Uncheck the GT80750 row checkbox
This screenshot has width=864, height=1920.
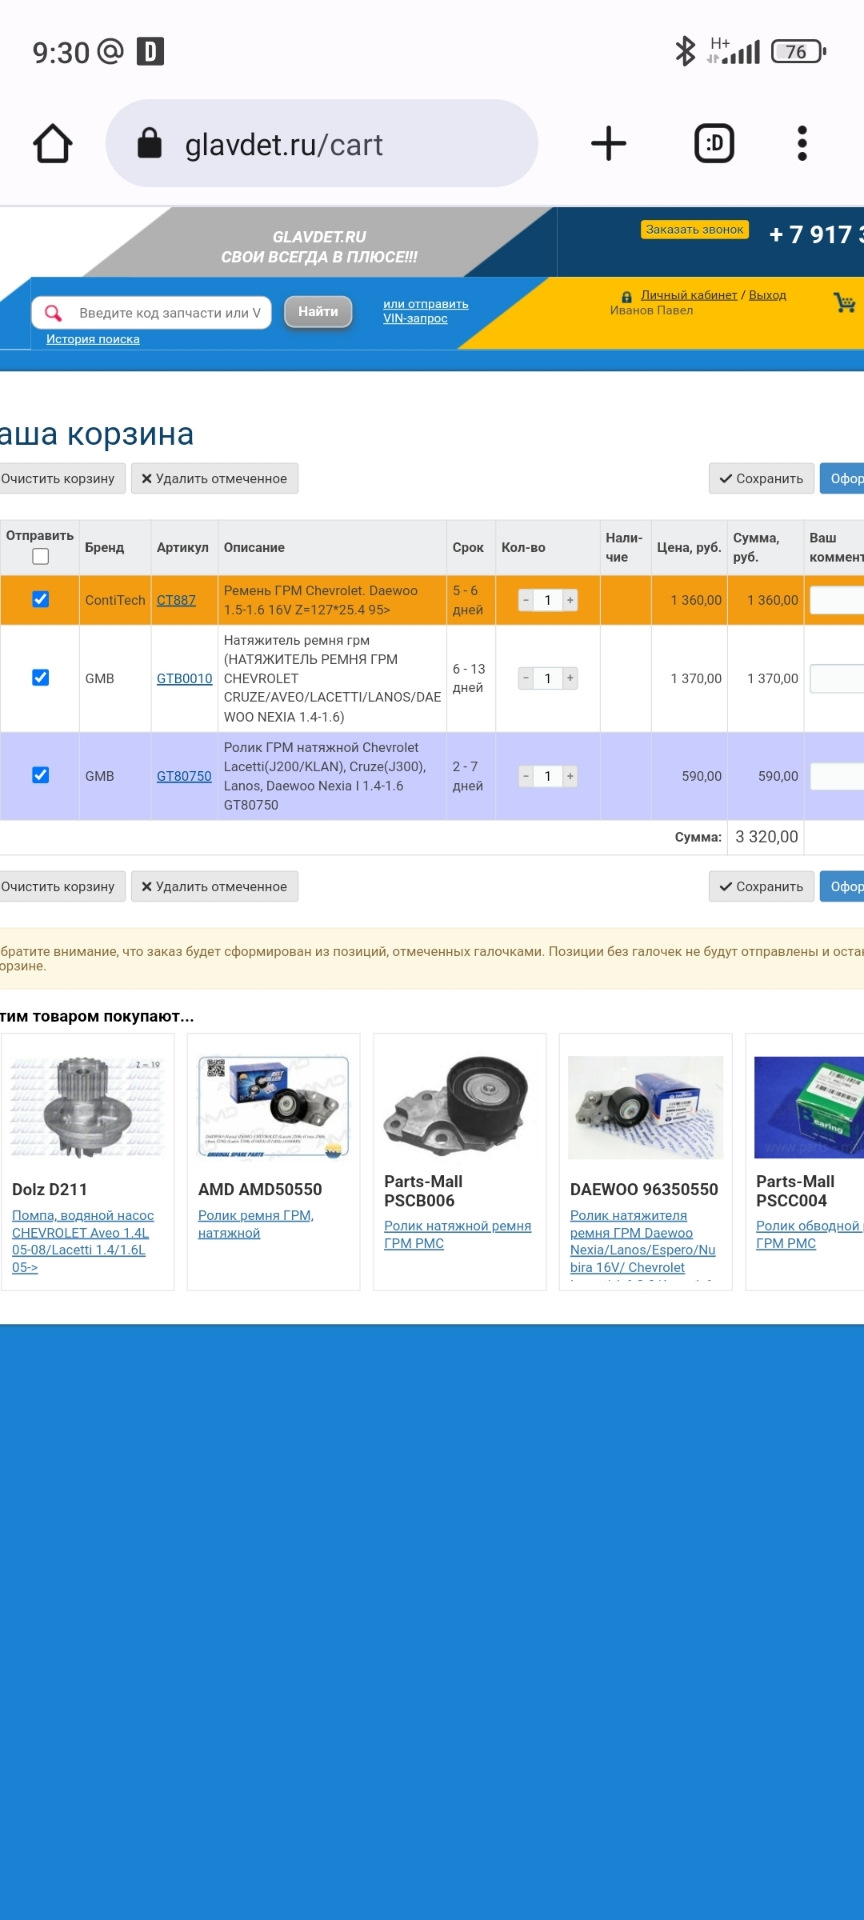[40, 775]
